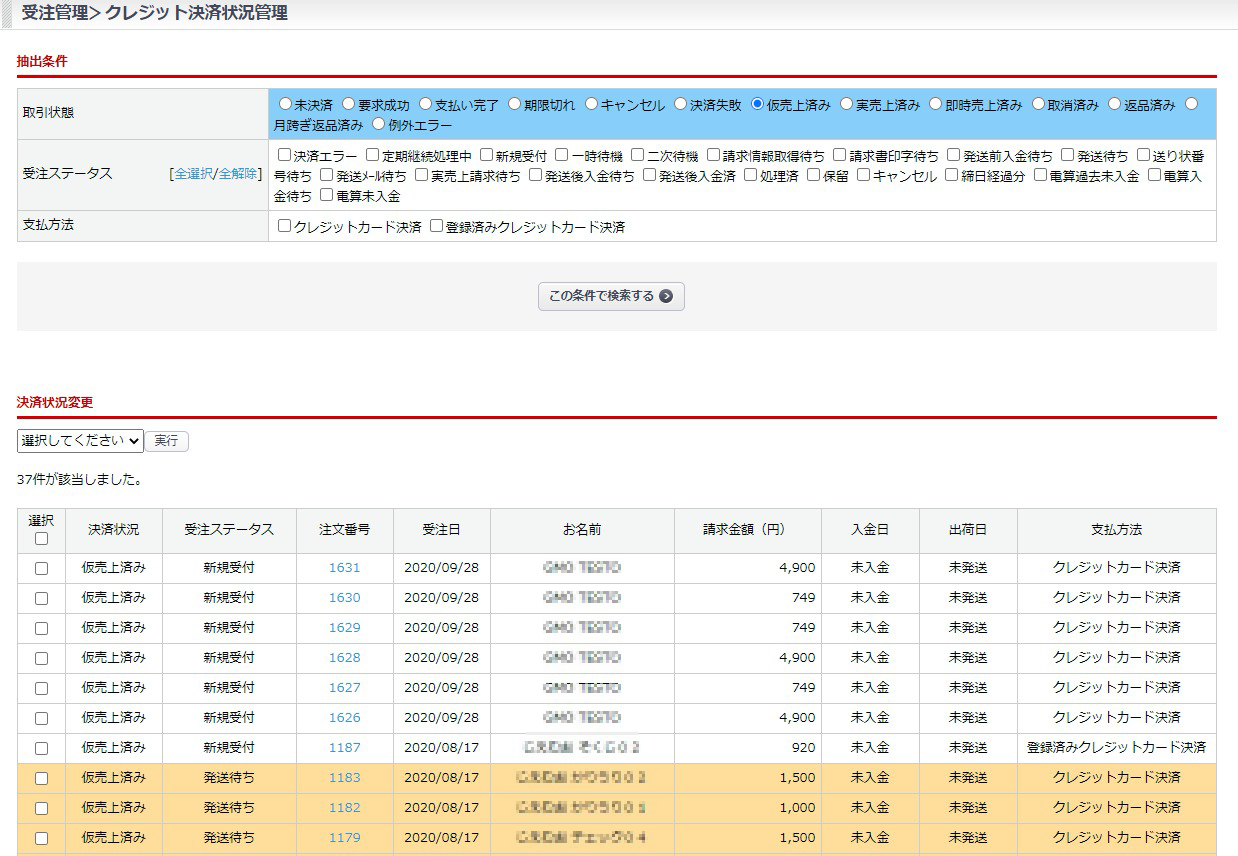Screen dimensions: 1238x856
Task: Click the 全解除 link
Action: (x=238, y=174)
